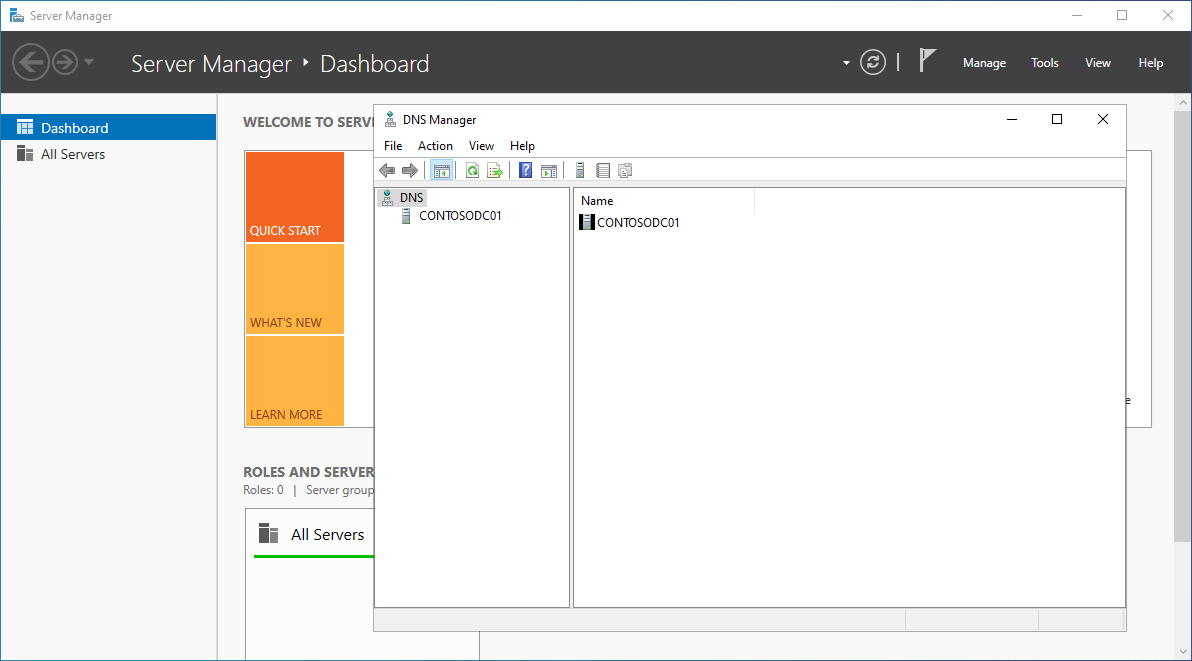
Task: Toggle the Show/Hide Console Tree icon
Action: 442,170
